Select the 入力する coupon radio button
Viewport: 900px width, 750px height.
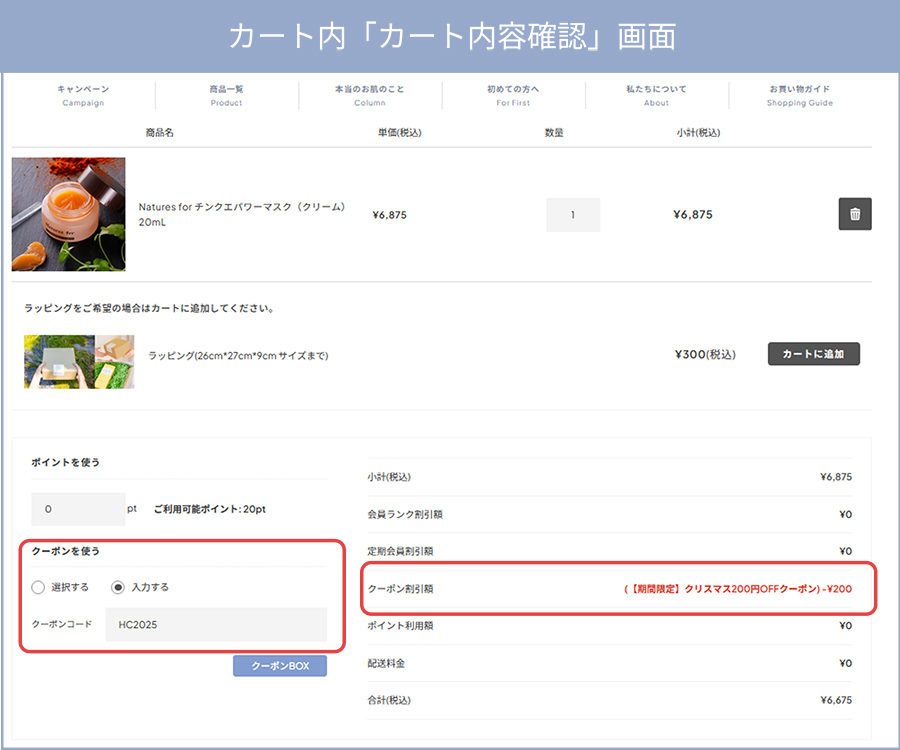point(117,587)
